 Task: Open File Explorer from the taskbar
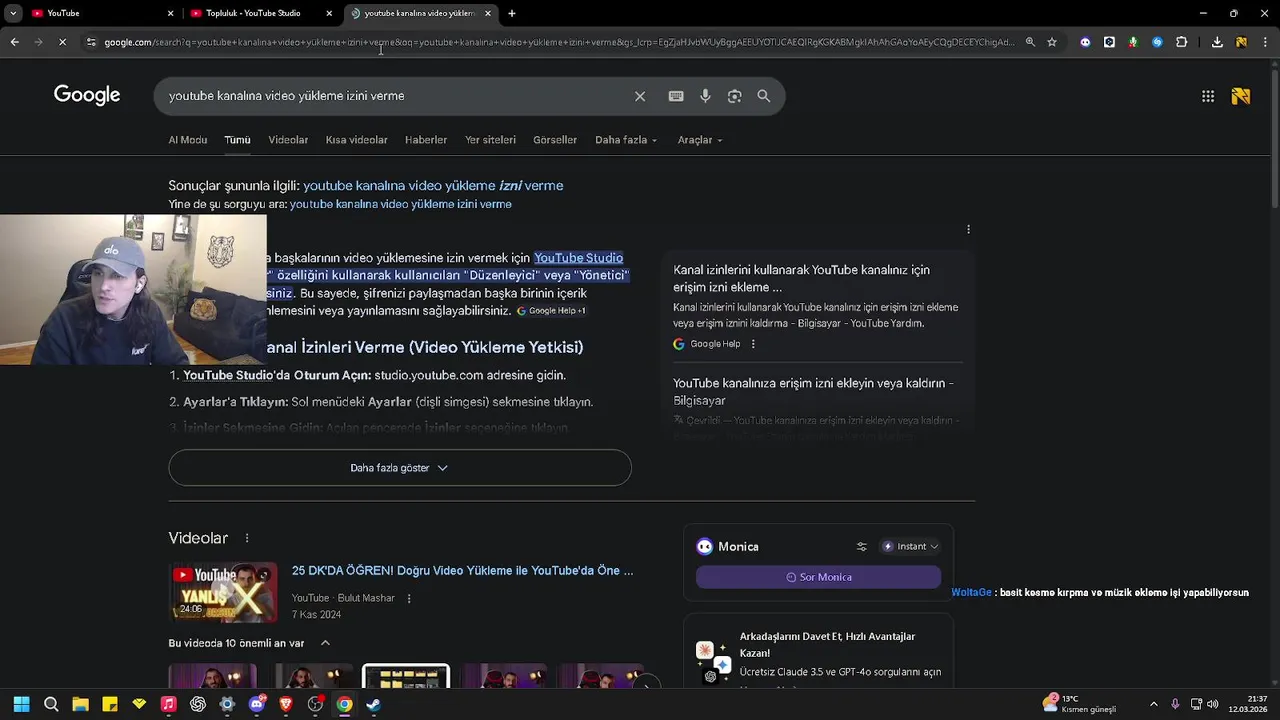coord(81,704)
